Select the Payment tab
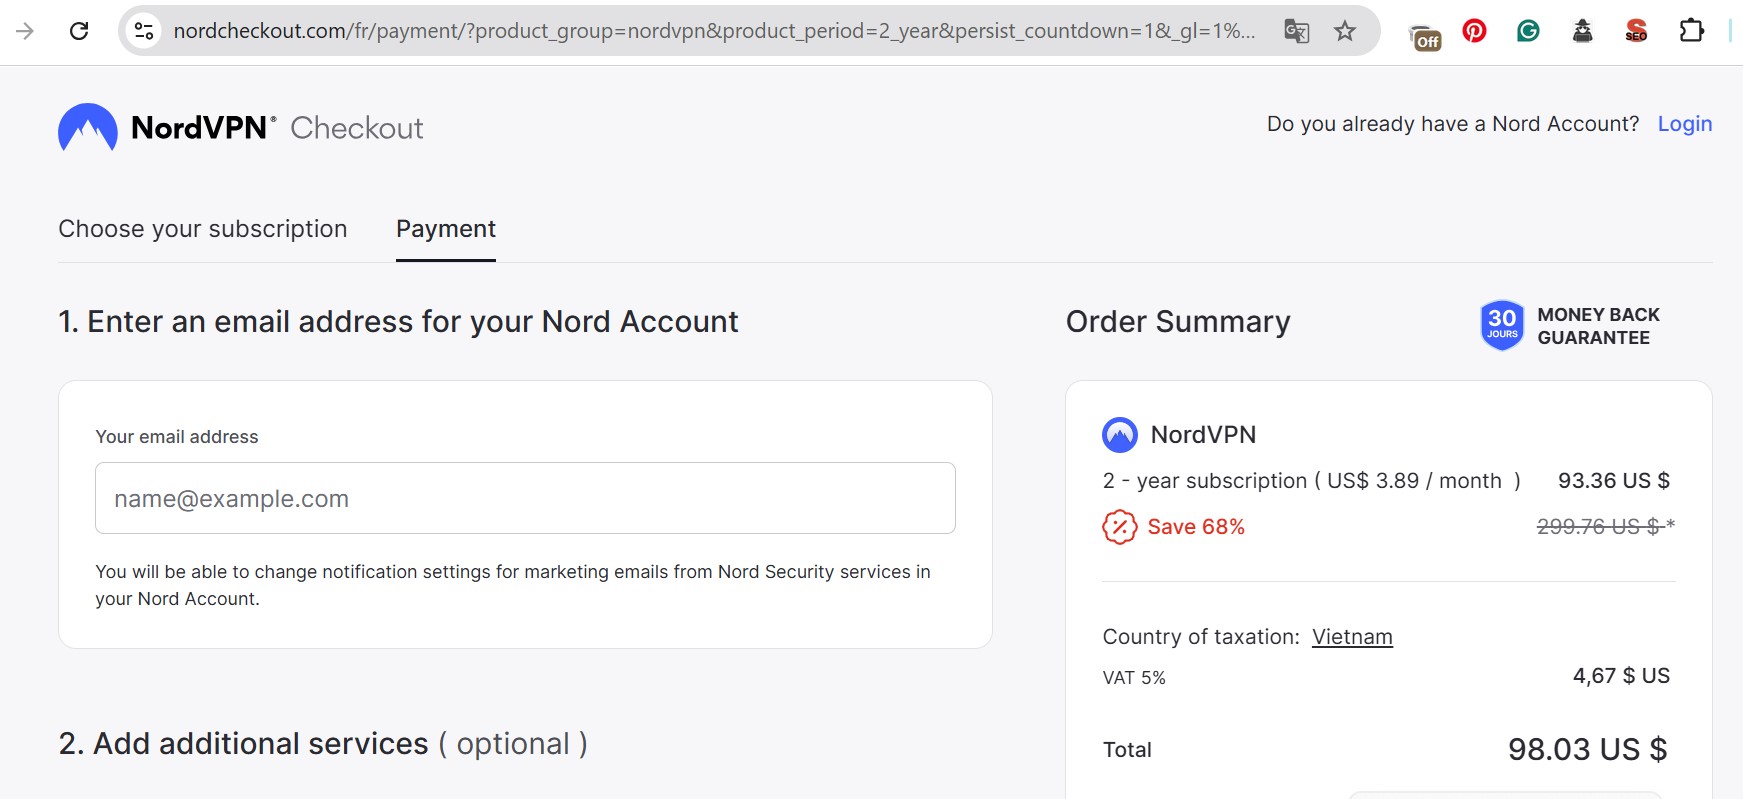 click(445, 228)
